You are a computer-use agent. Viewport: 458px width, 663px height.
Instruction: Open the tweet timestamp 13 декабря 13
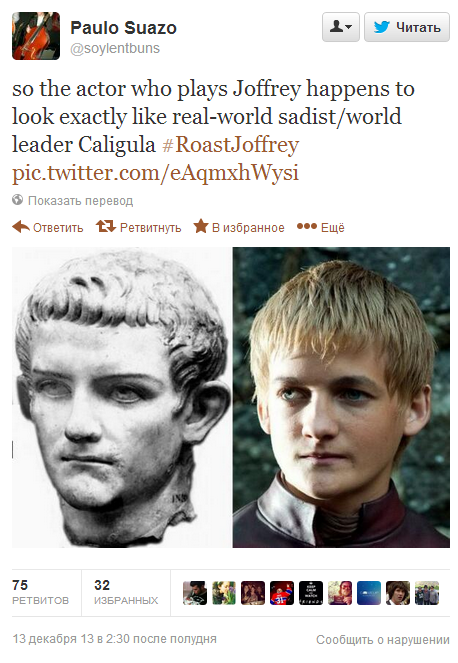click(115, 639)
